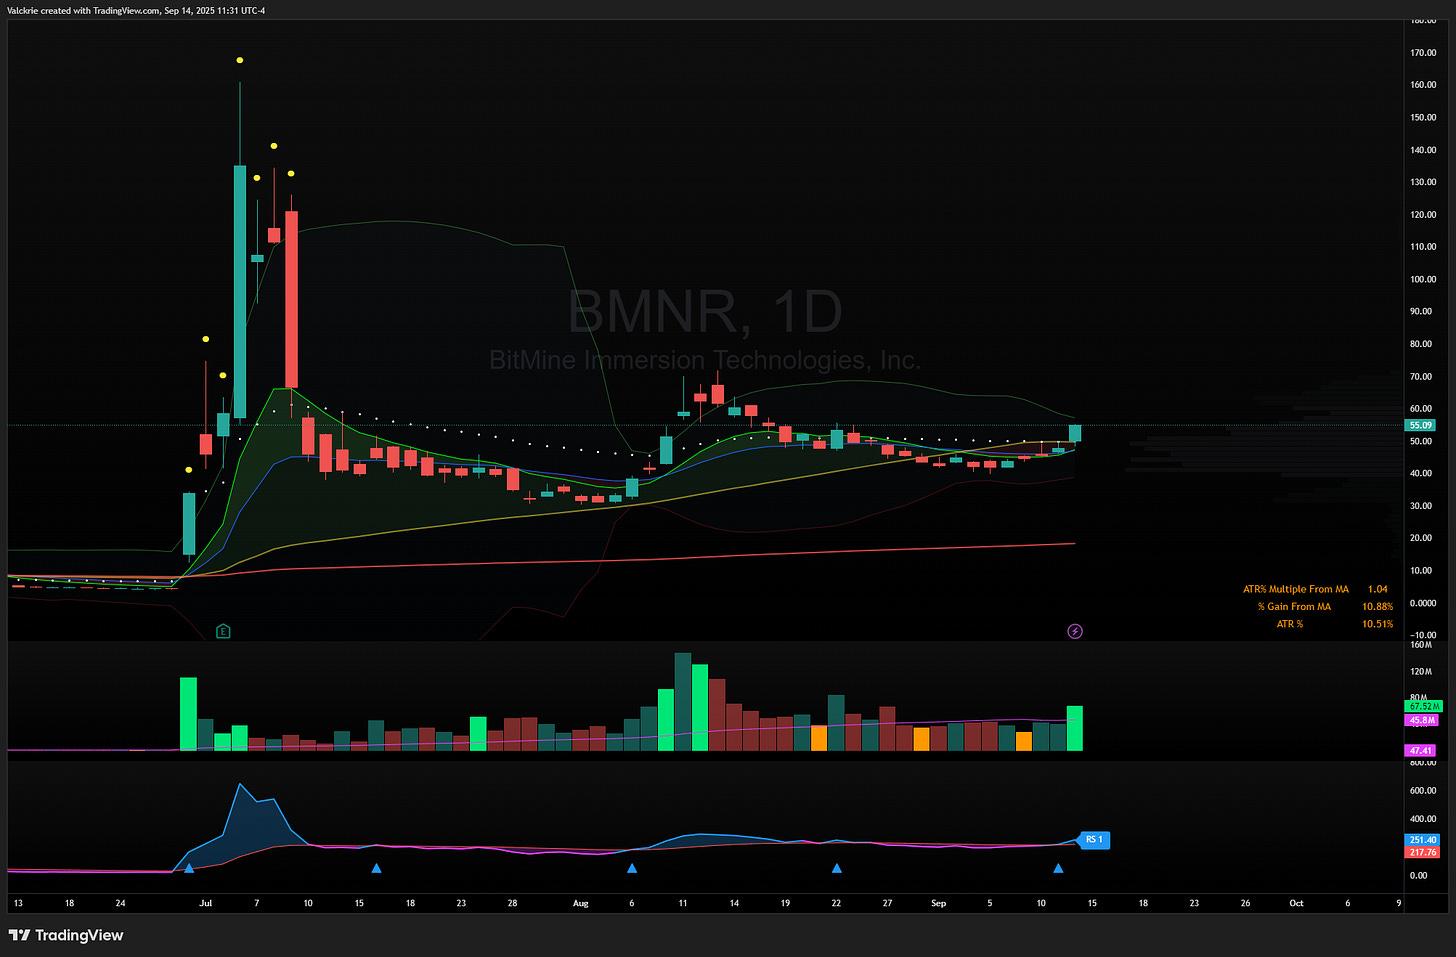Click the Aug label on the time axis
Viewport: 1456px width, 957px height.
tap(581, 903)
